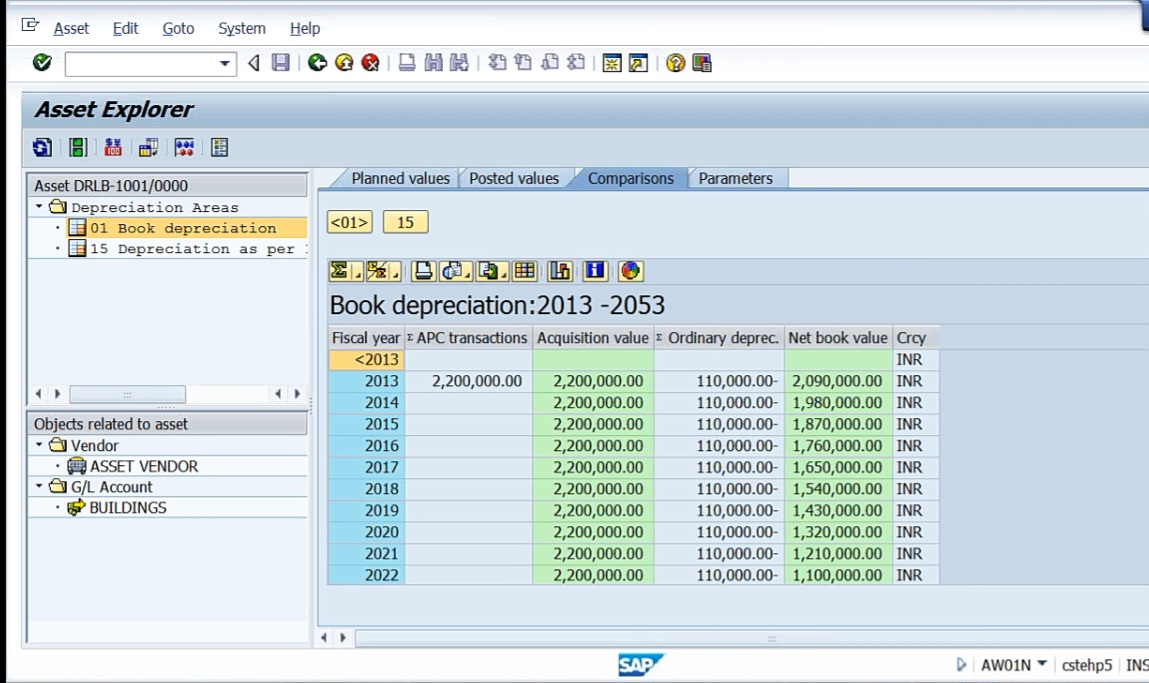The width and height of the screenshot is (1149, 683).
Task: Click the grid-with-arrow icon in the Asset Explorer toolbar
Action: point(149,147)
